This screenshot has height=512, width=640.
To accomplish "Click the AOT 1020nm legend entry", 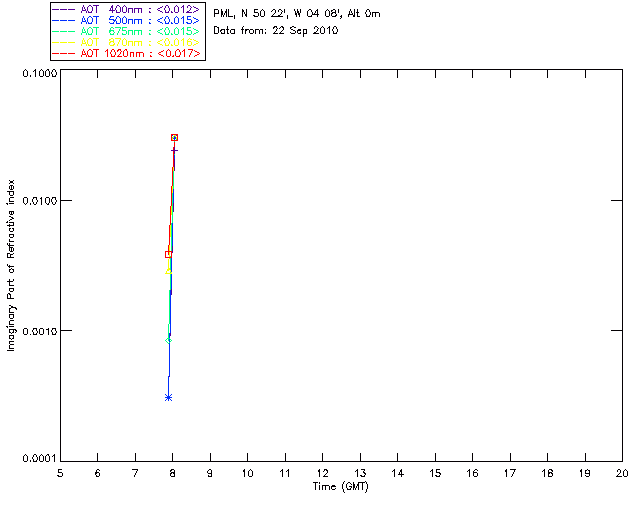I will (x=127, y=53).
